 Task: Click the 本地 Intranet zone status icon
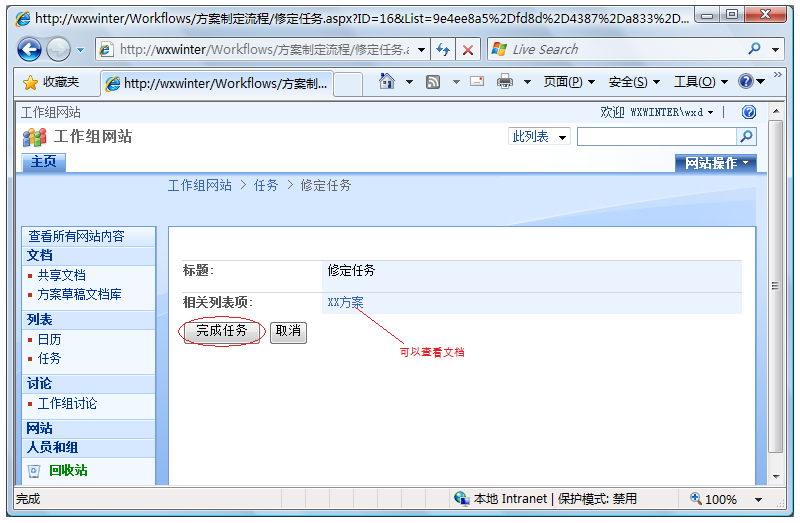461,499
